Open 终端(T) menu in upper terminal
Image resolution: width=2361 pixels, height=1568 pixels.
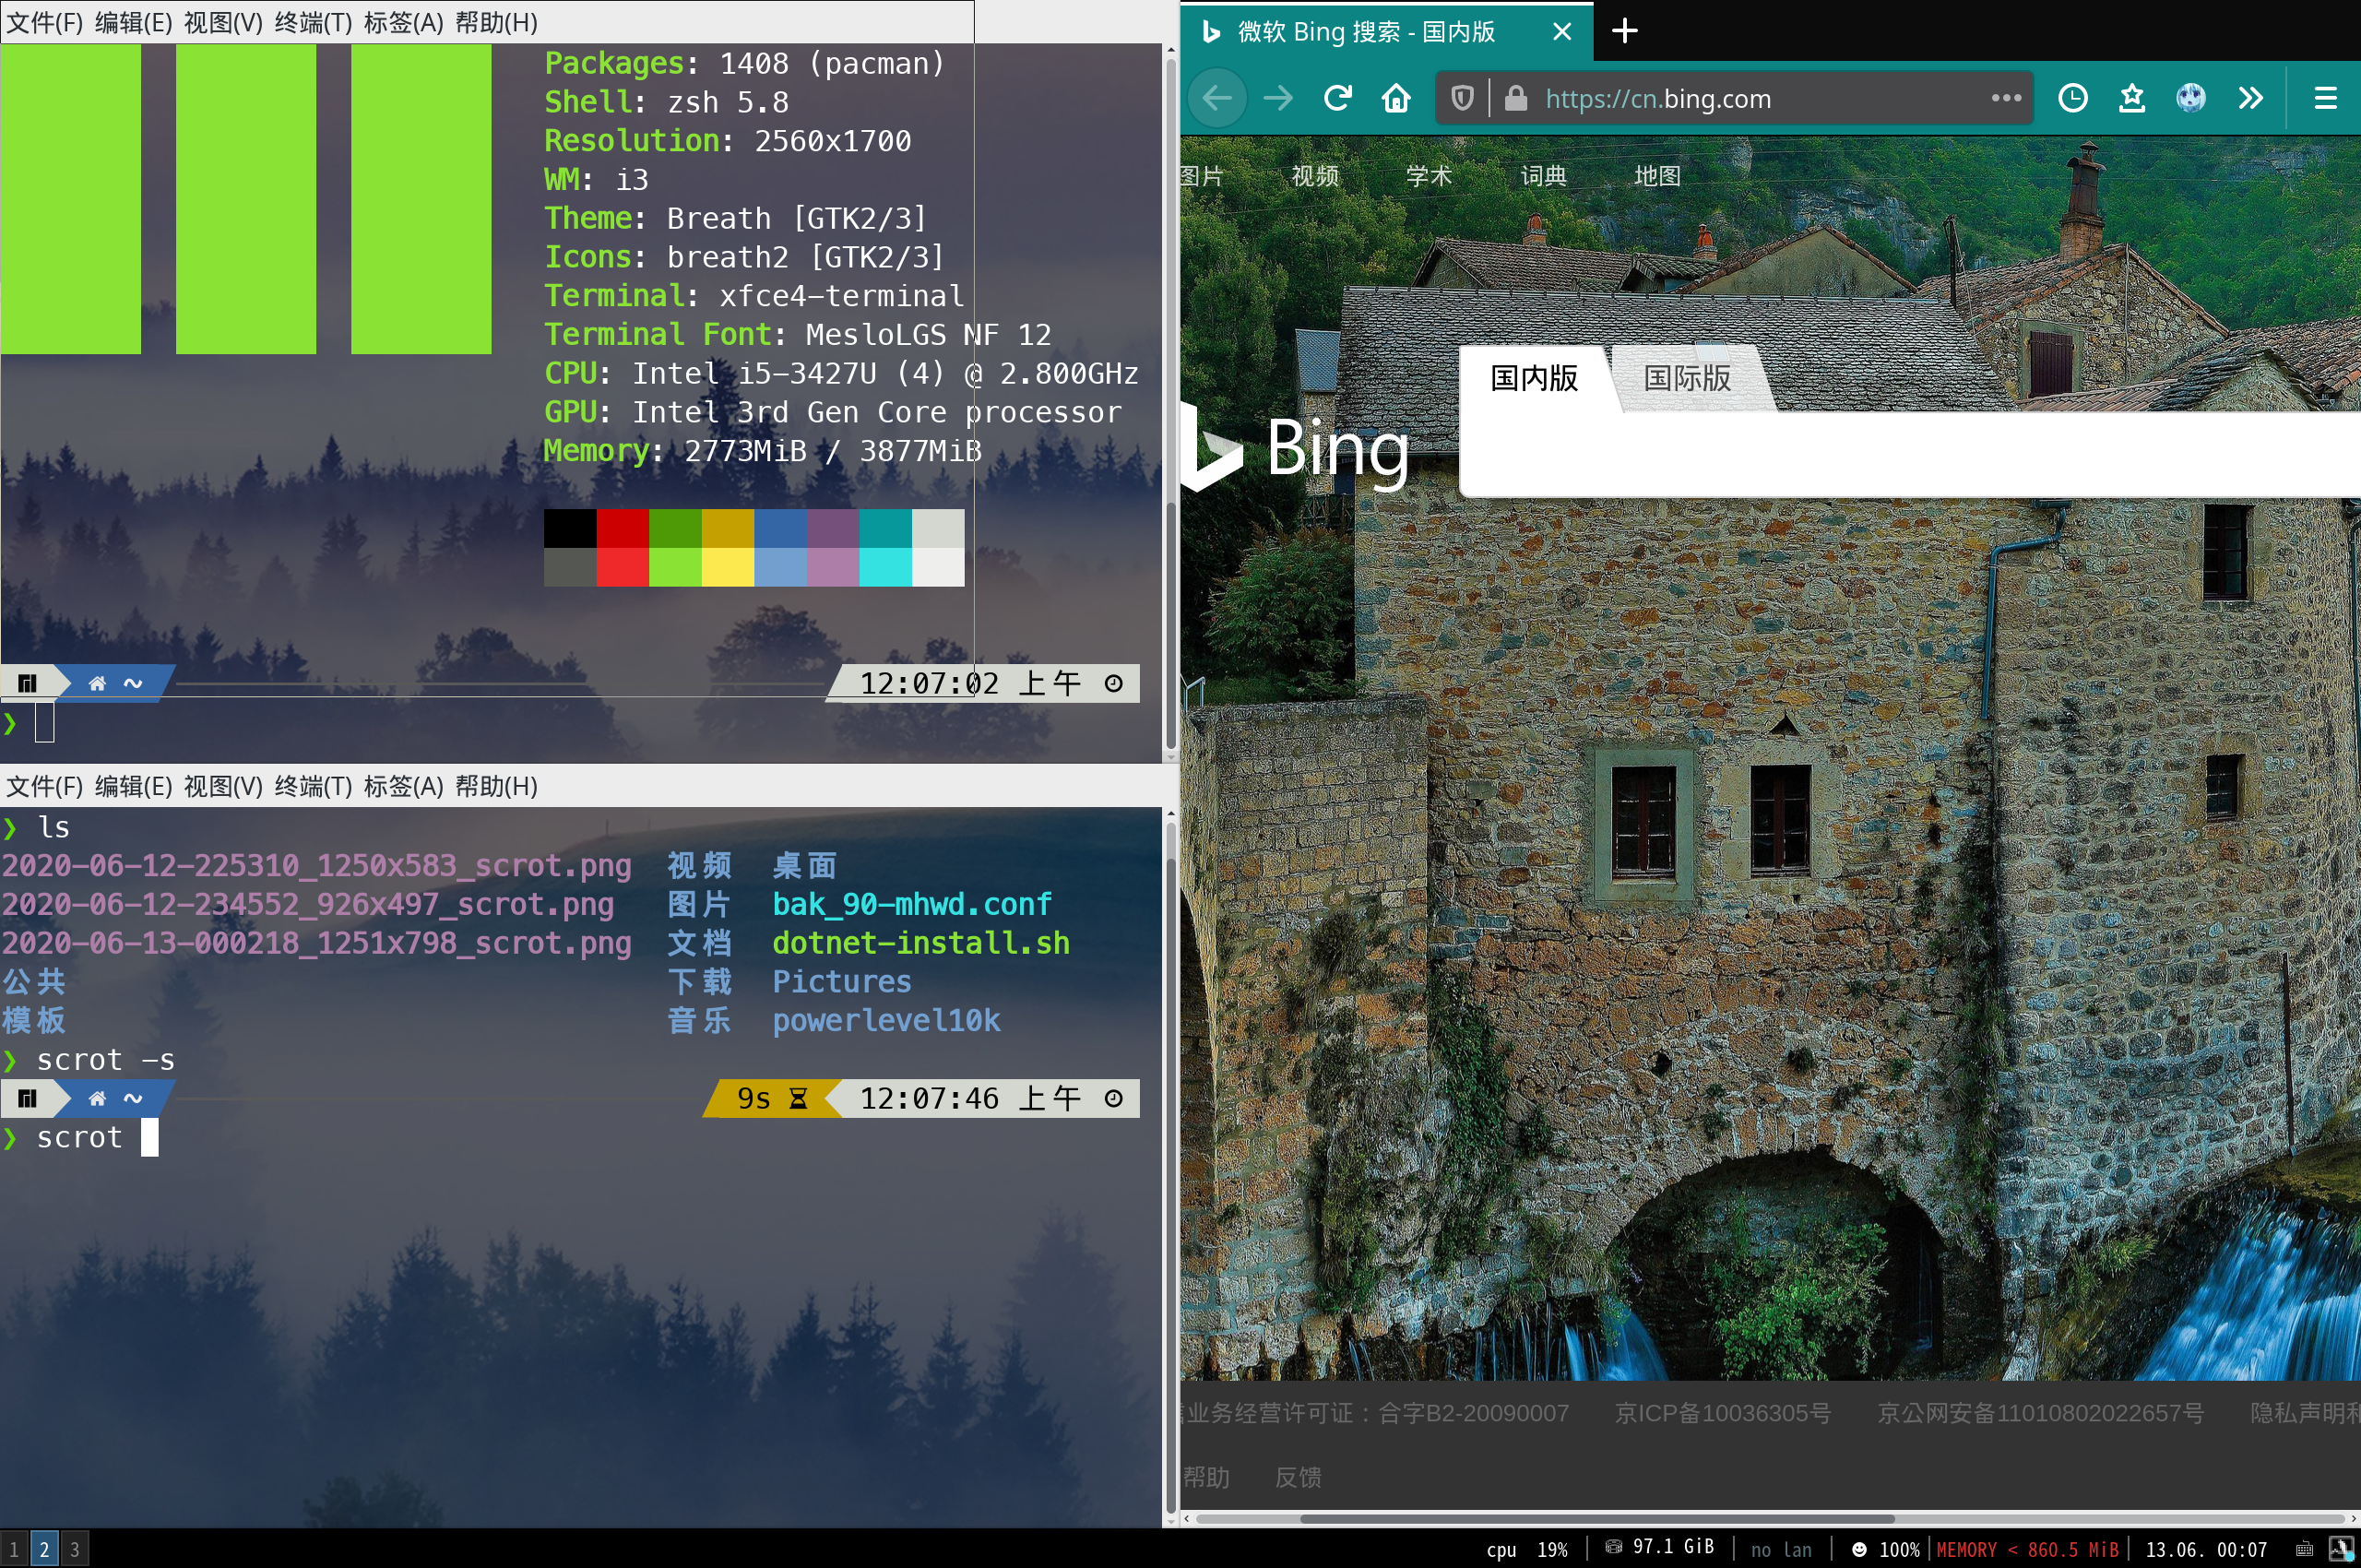point(313,22)
